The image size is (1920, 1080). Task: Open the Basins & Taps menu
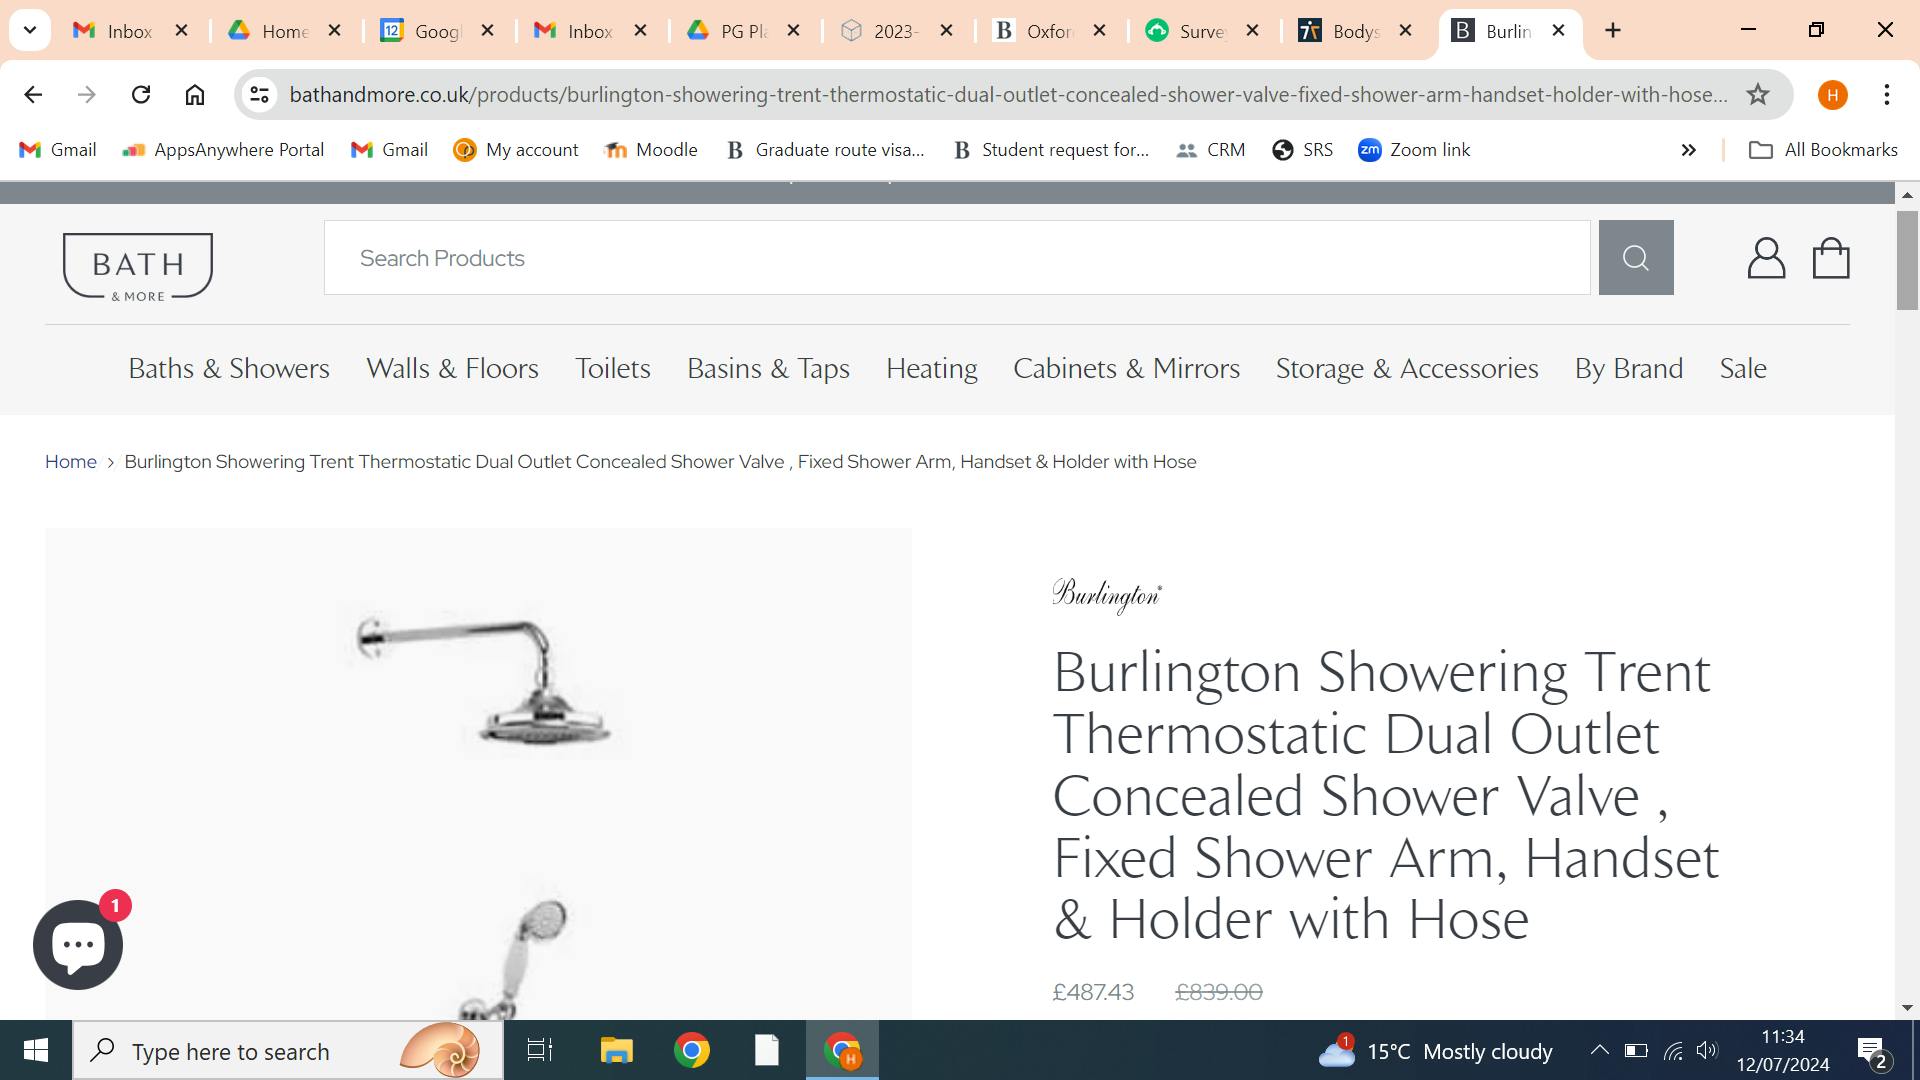(768, 369)
